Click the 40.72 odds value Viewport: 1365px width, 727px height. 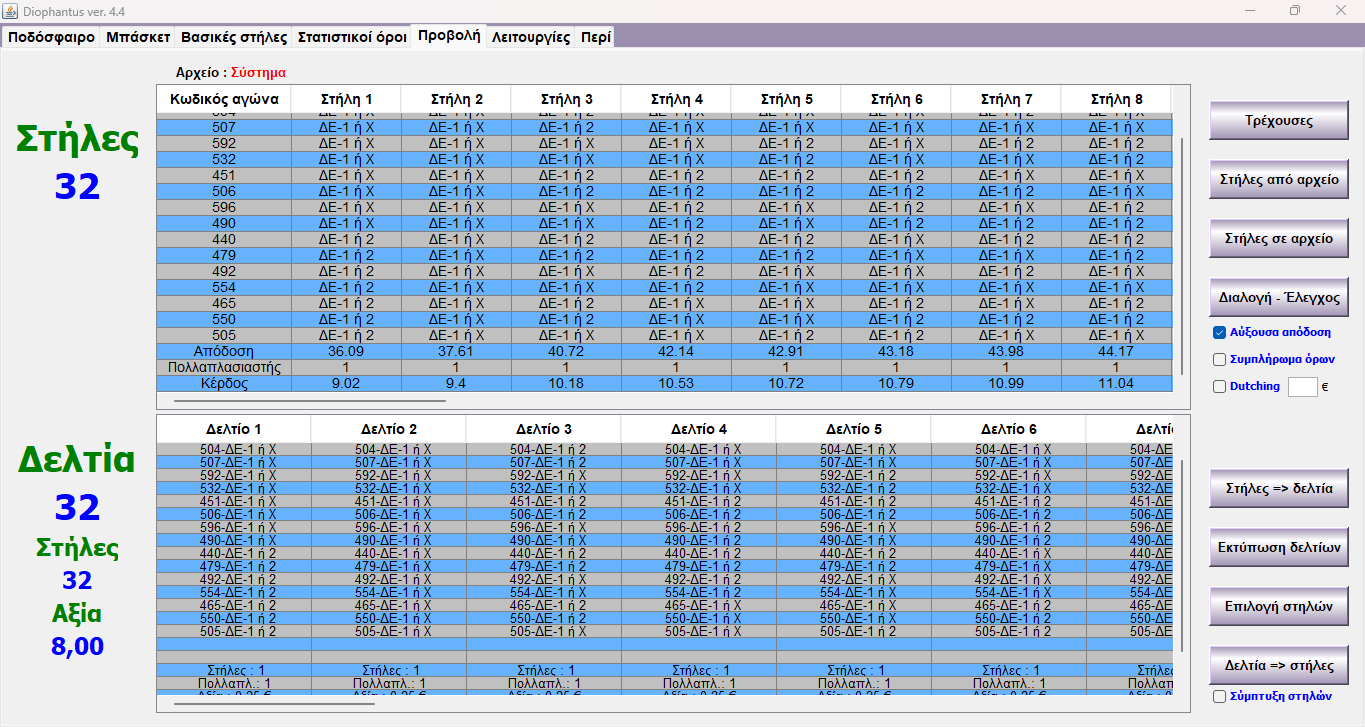pyautogui.click(x=566, y=351)
